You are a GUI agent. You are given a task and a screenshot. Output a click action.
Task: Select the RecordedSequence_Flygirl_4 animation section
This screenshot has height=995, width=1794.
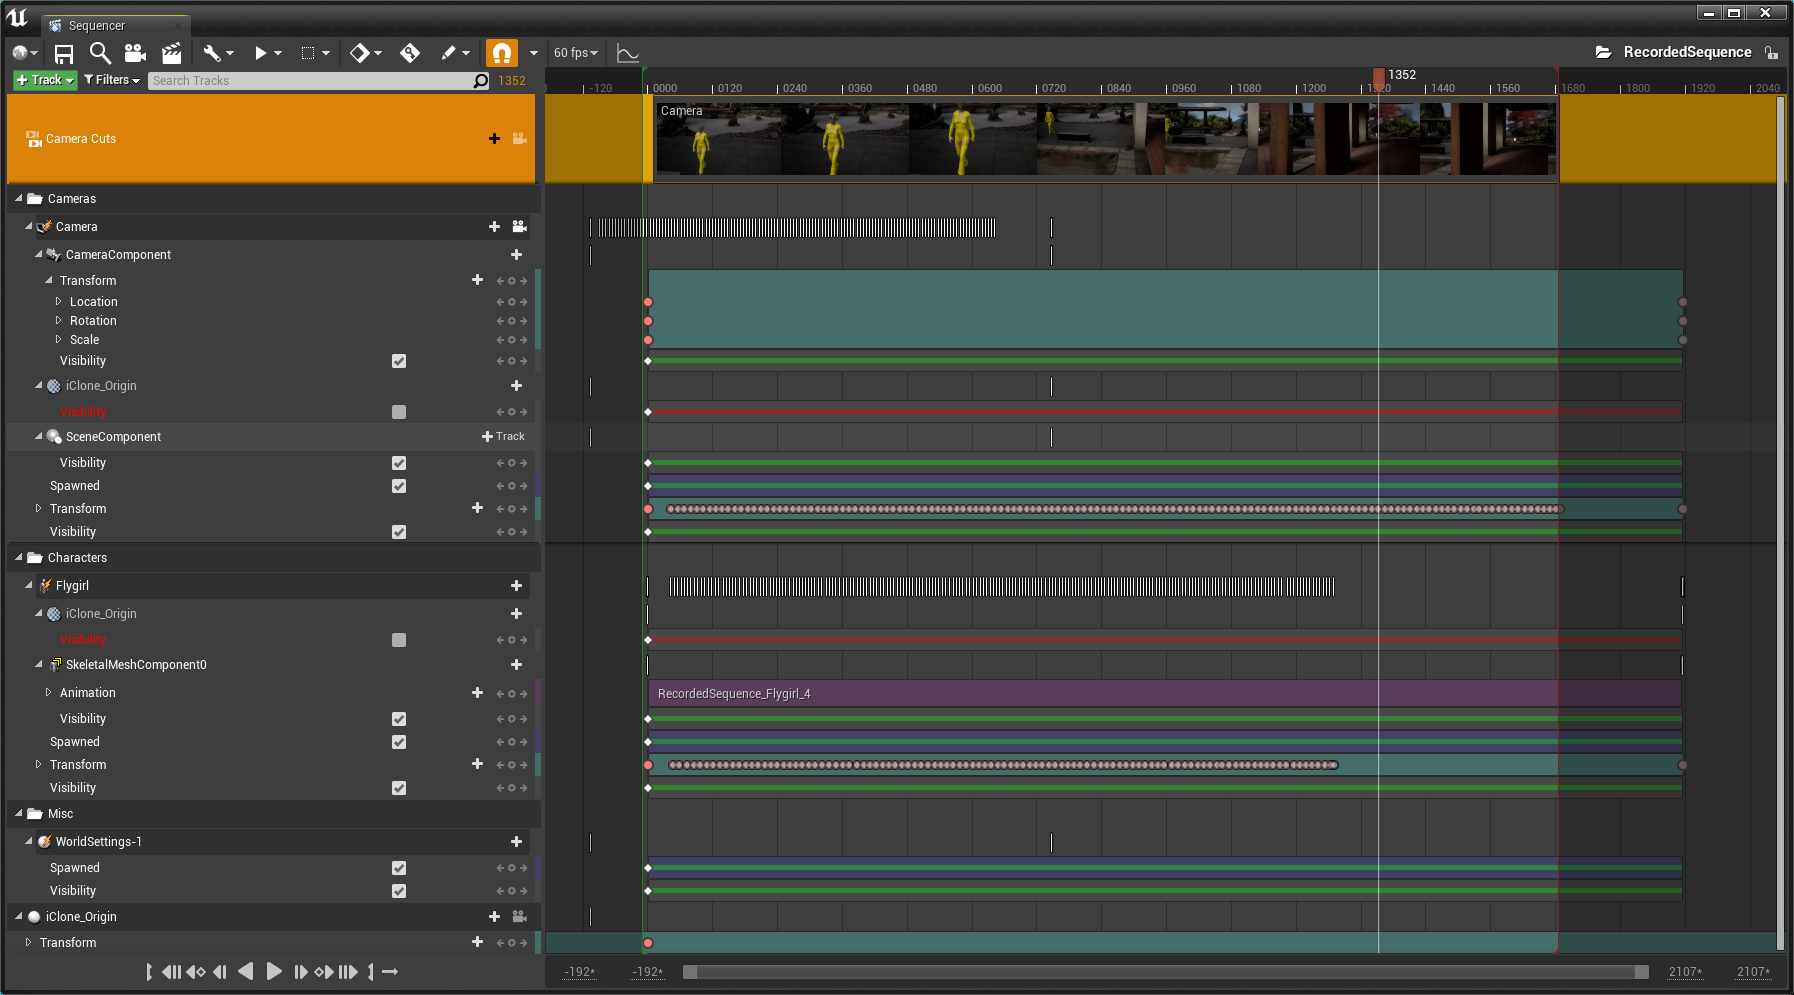point(1165,693)
